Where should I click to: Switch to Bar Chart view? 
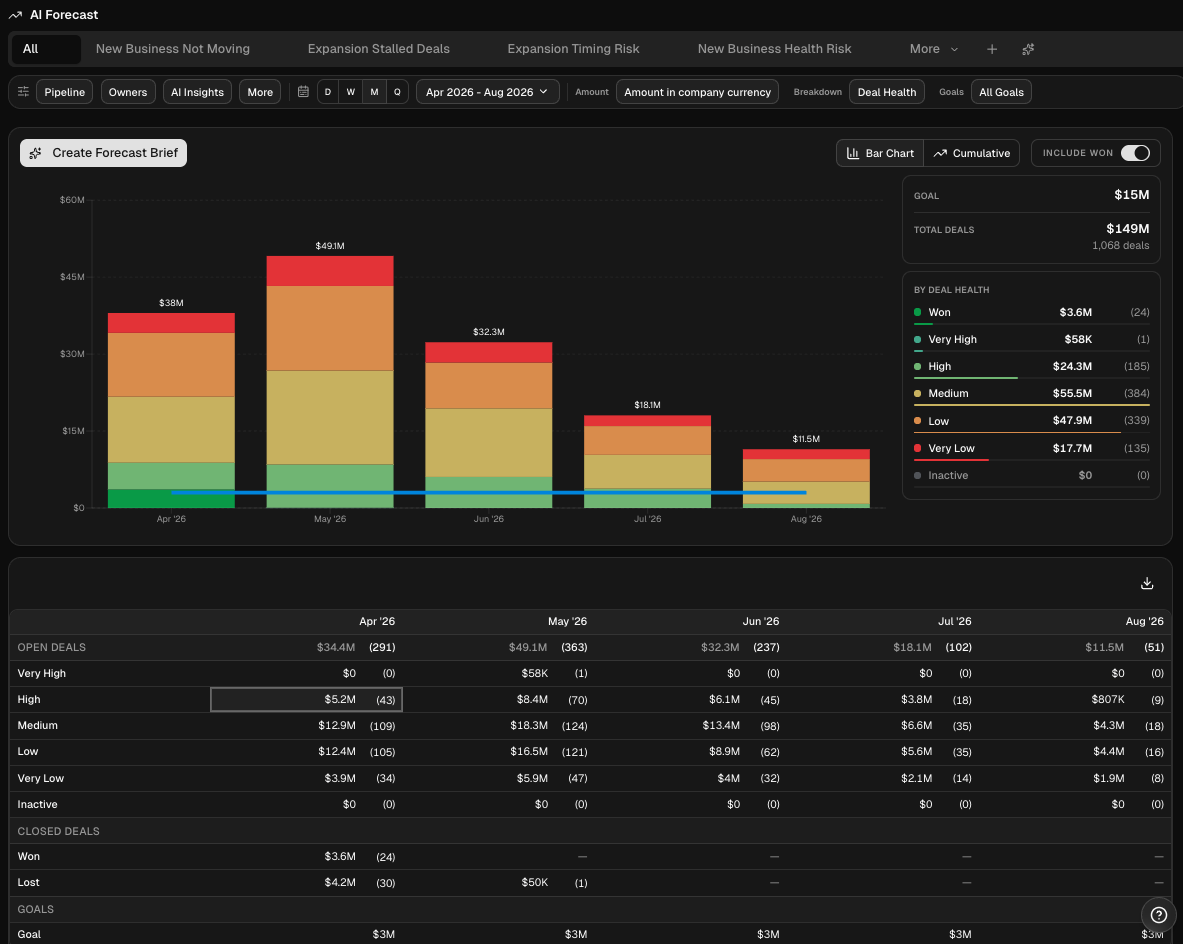880,153
